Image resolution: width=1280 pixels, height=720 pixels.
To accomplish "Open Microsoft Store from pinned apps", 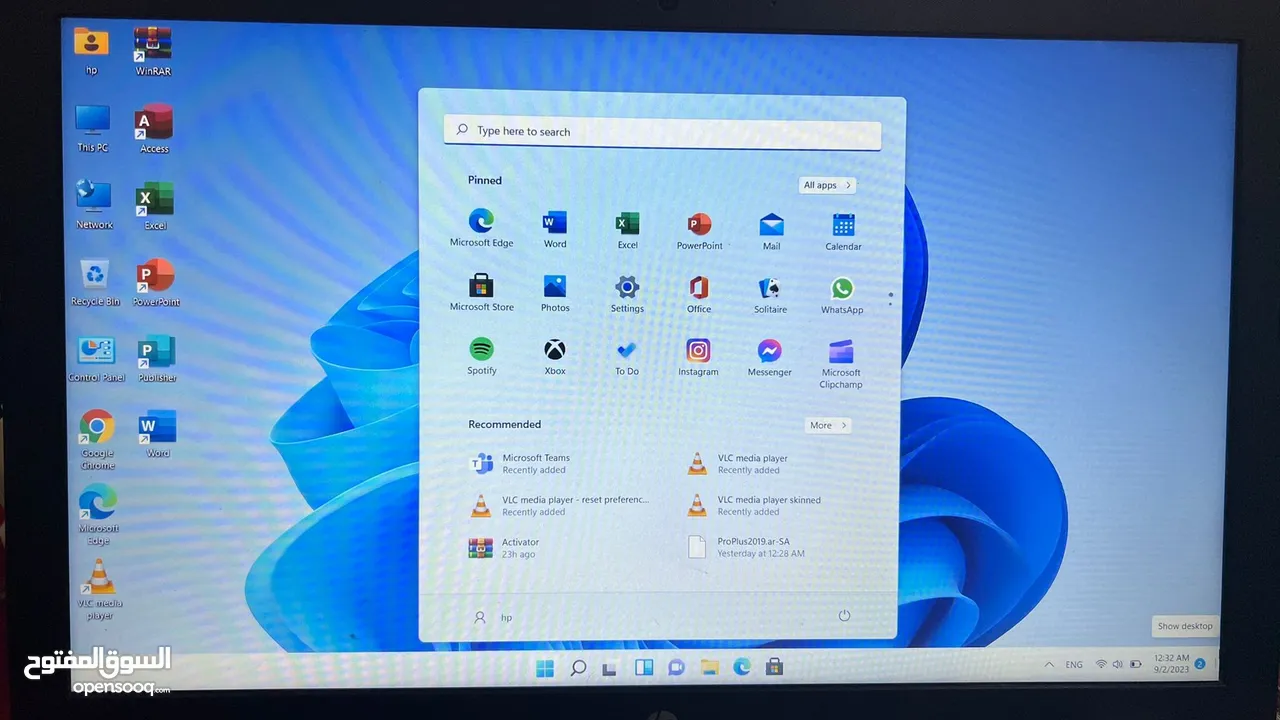I will click(x=481, y=292).
